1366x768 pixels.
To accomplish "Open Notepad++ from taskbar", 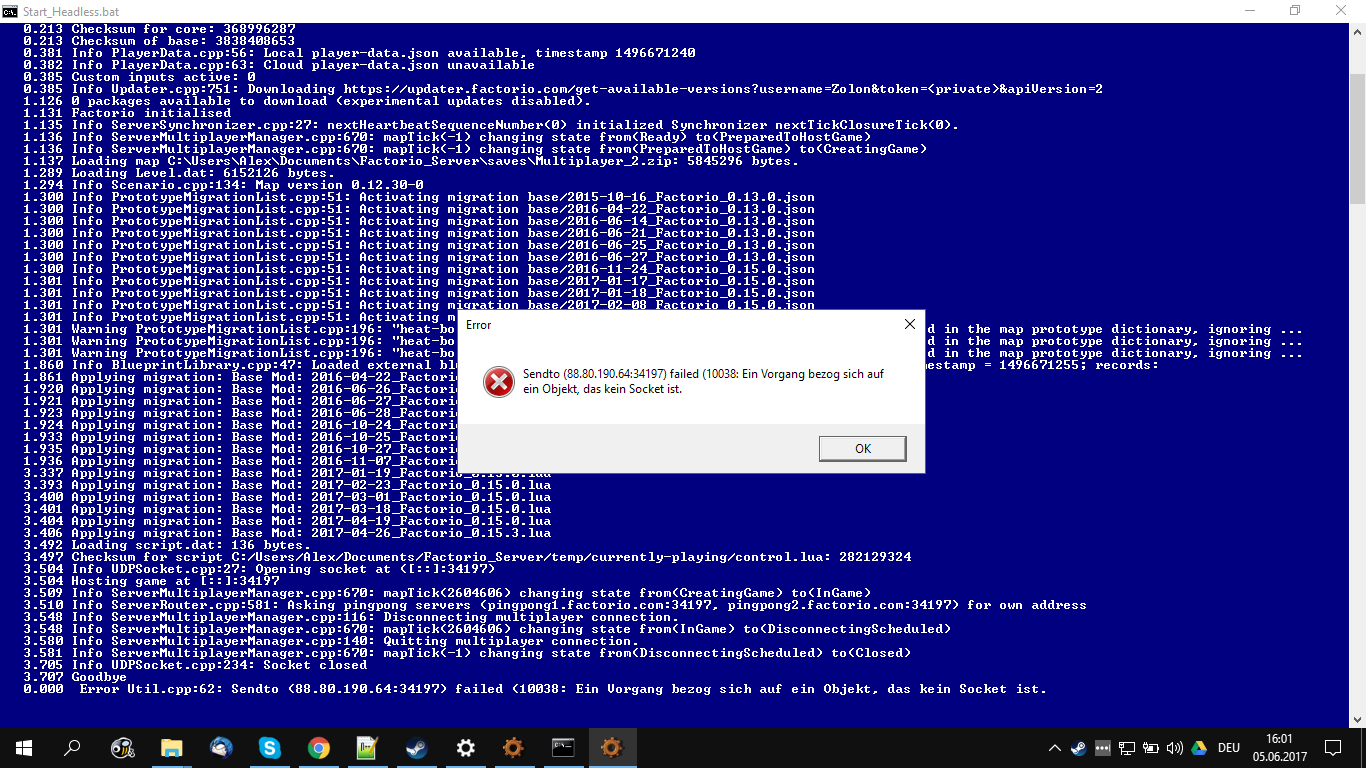I will [x=367, y=748].
